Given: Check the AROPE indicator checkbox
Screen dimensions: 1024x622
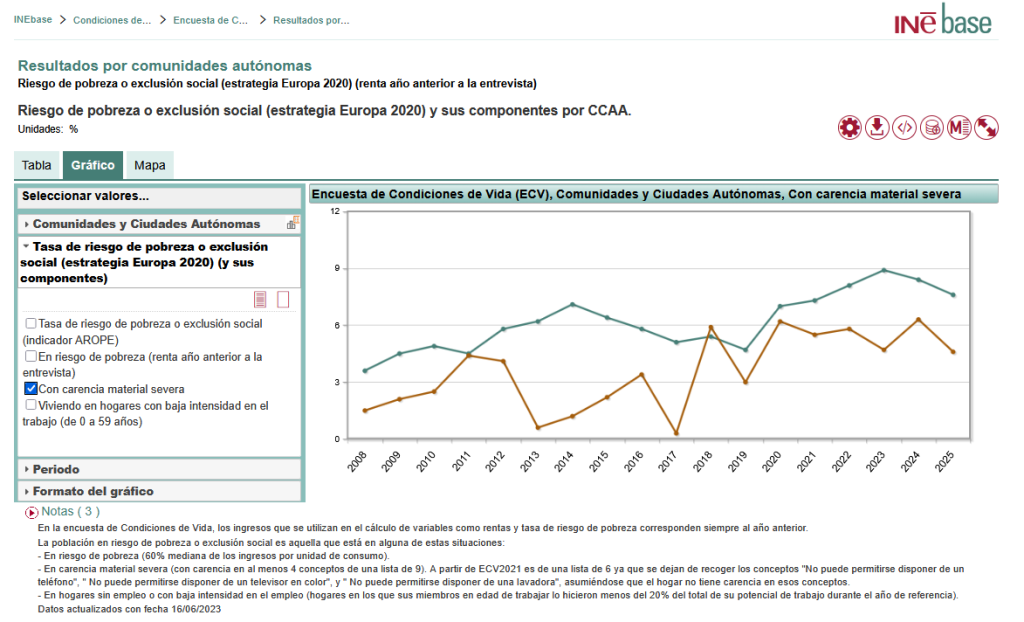Looking at the screenshot, I should [31, 324].
